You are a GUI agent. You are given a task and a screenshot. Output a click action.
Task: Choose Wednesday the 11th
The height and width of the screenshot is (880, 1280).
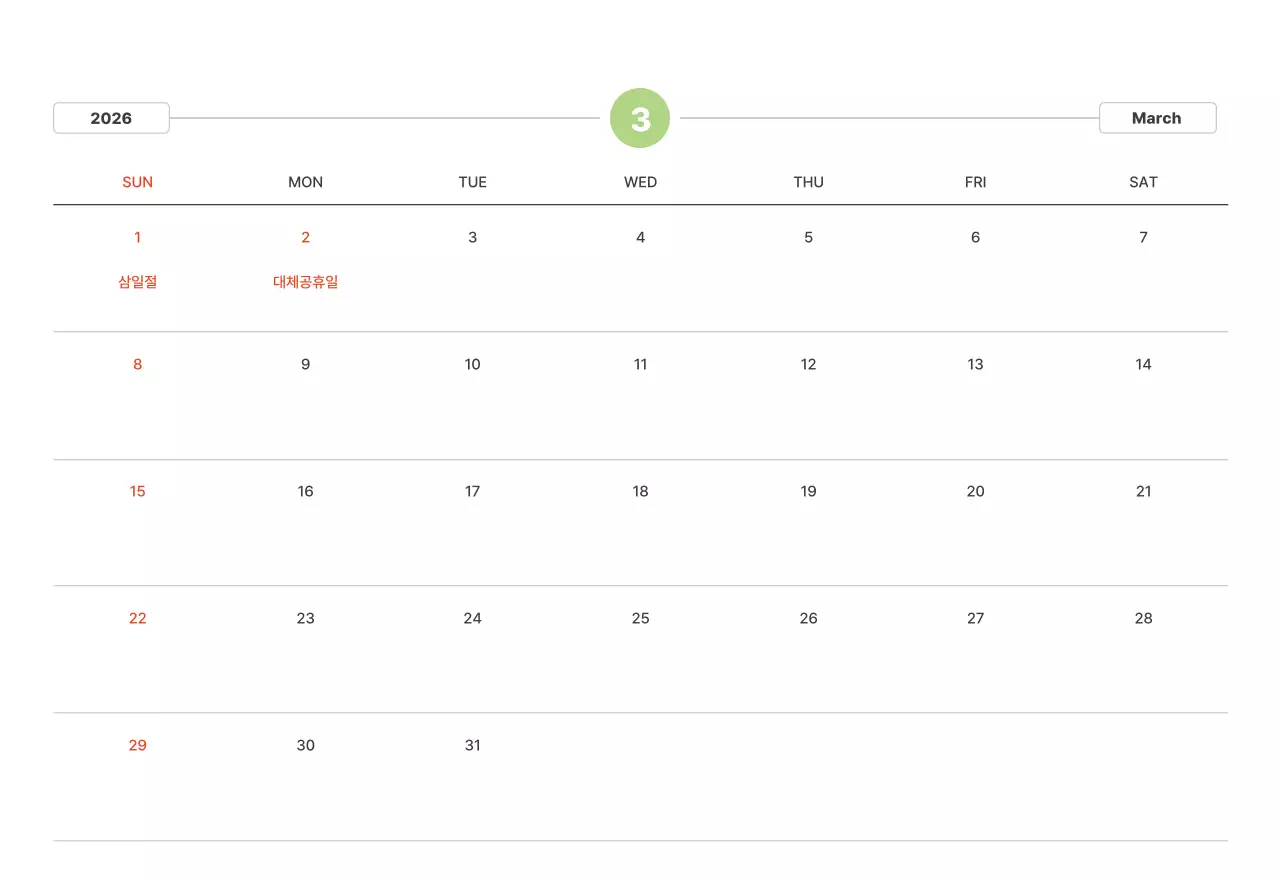tap(640, 364)
